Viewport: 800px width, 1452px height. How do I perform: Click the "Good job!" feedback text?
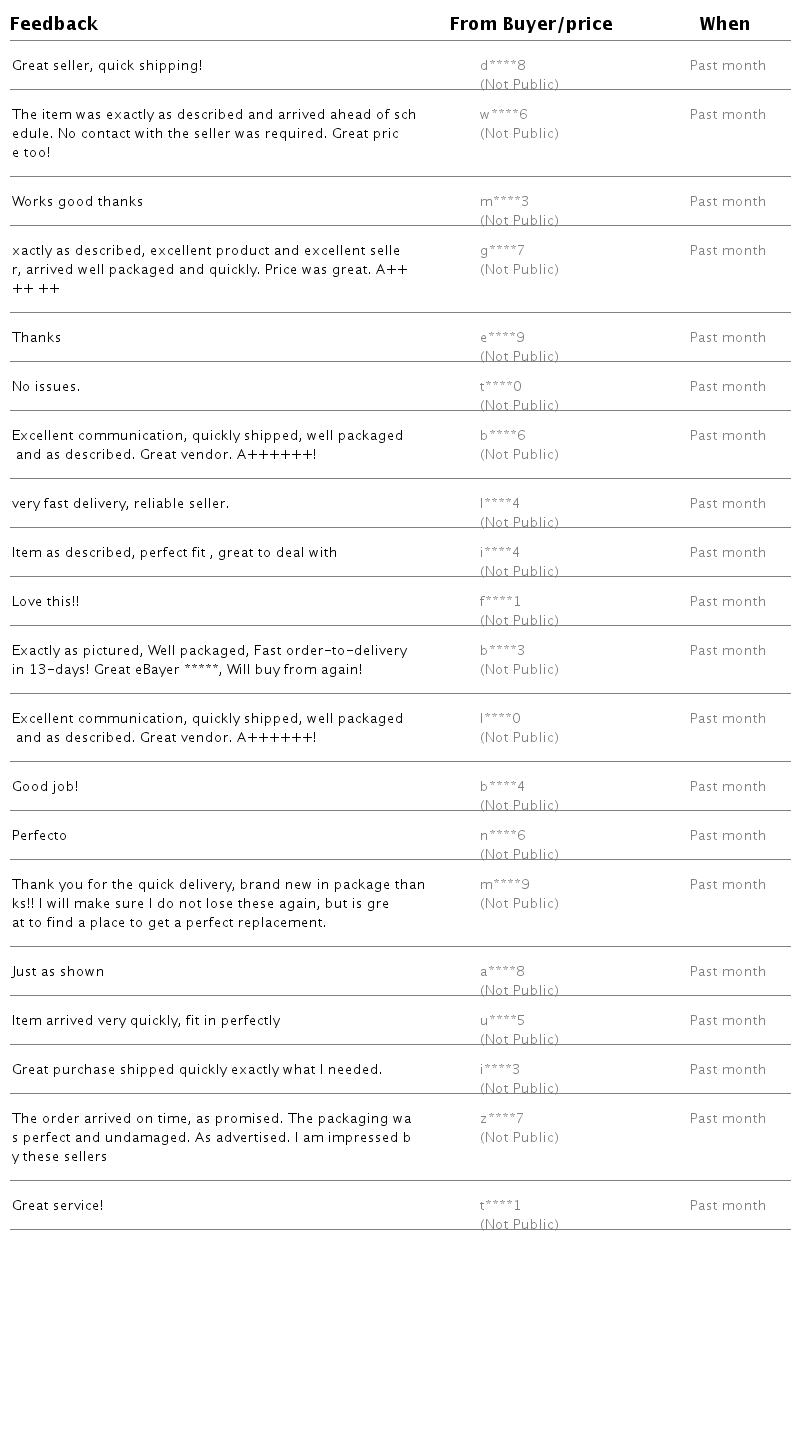[45, 787]
